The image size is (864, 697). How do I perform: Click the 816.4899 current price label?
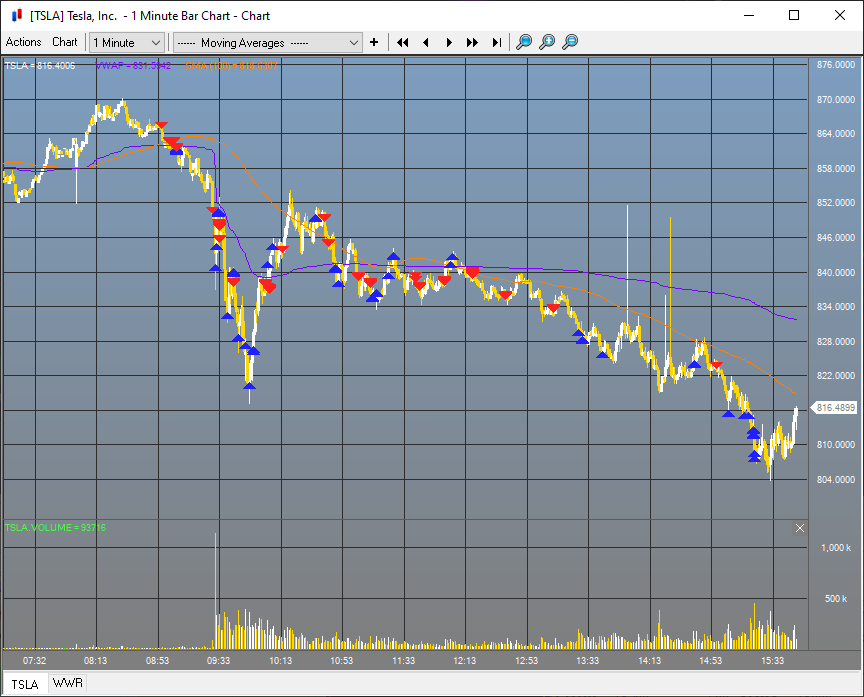pos(836,408)
